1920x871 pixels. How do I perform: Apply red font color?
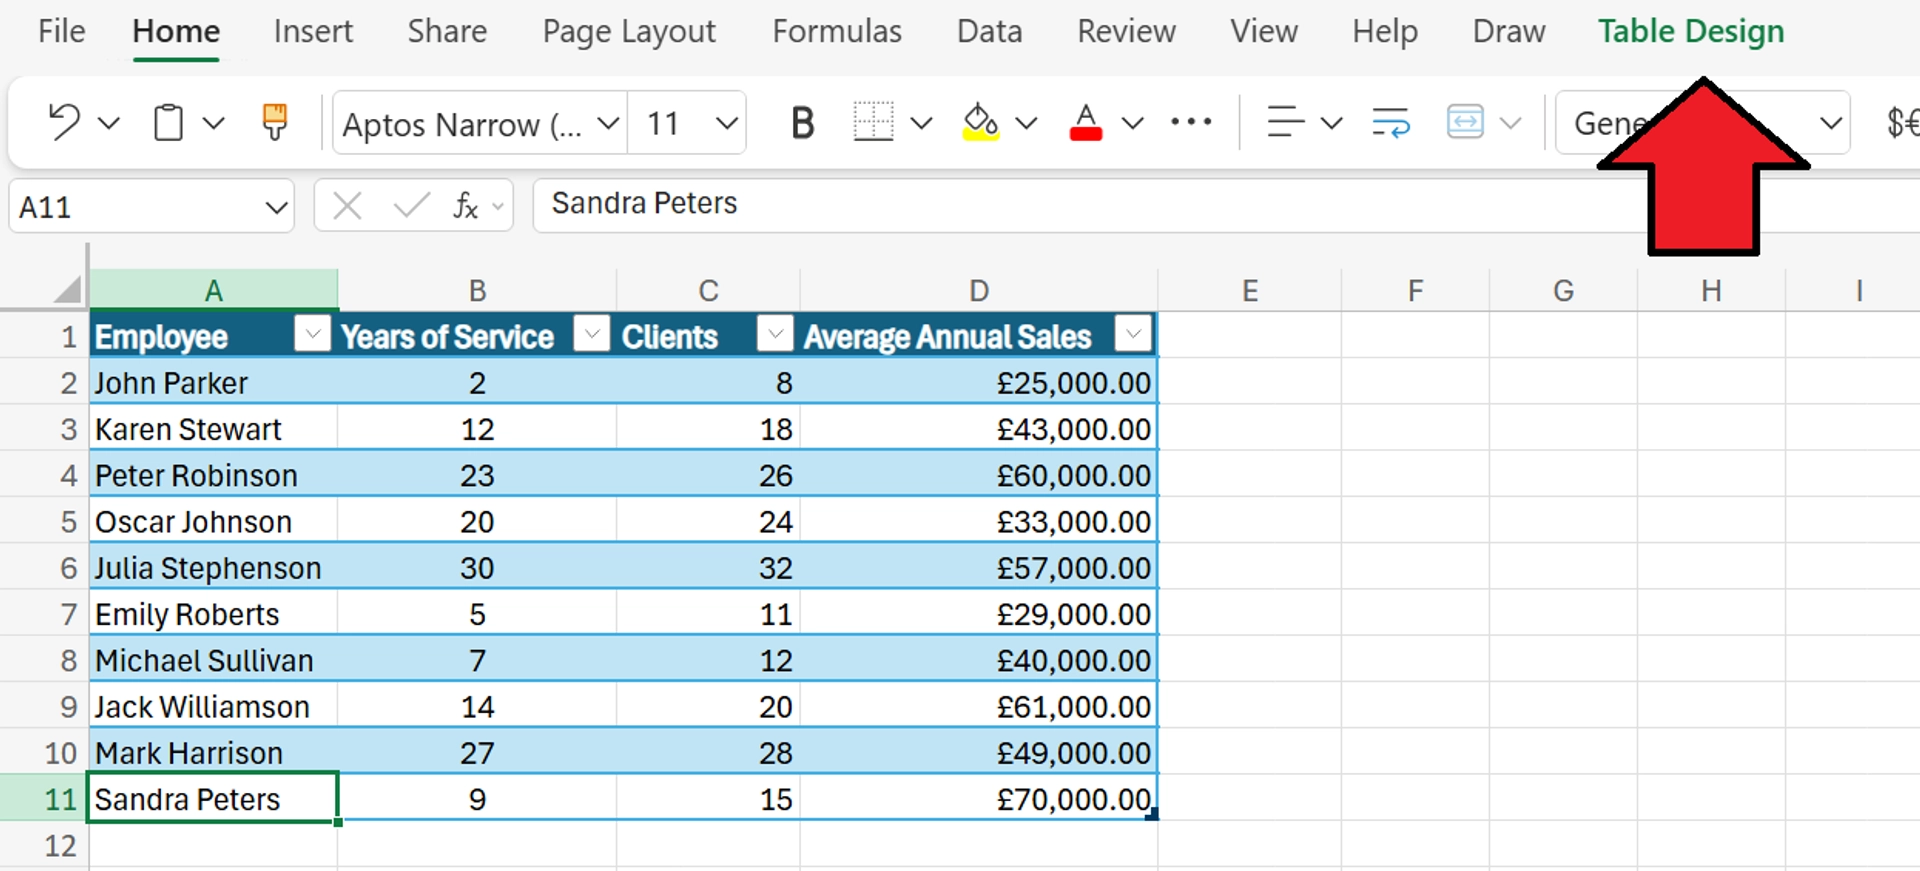pos(1086,123)
